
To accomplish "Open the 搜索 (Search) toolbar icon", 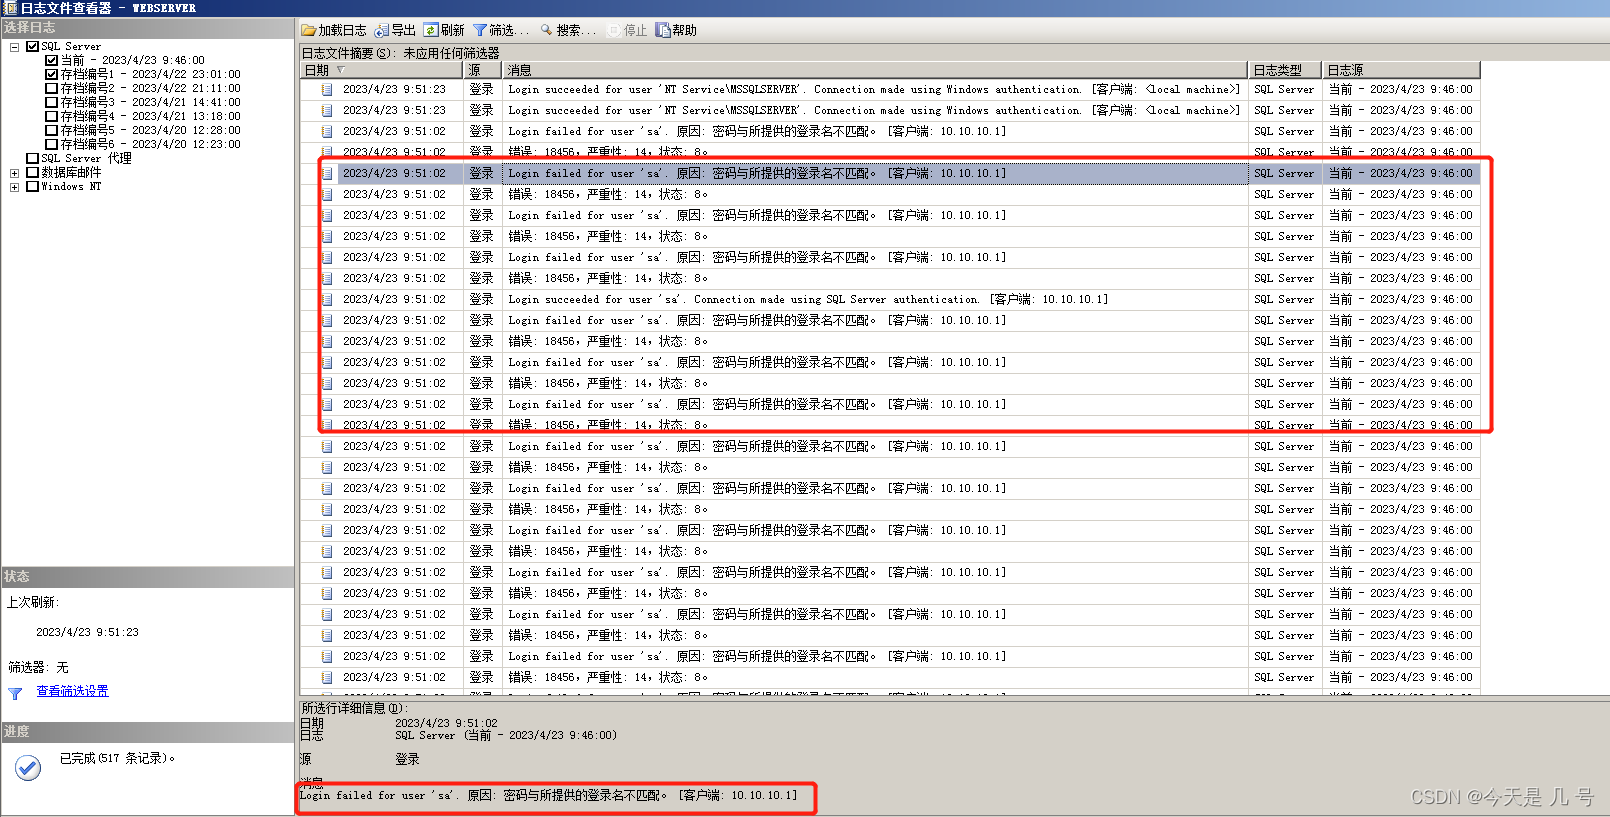I will coord(547,30).
